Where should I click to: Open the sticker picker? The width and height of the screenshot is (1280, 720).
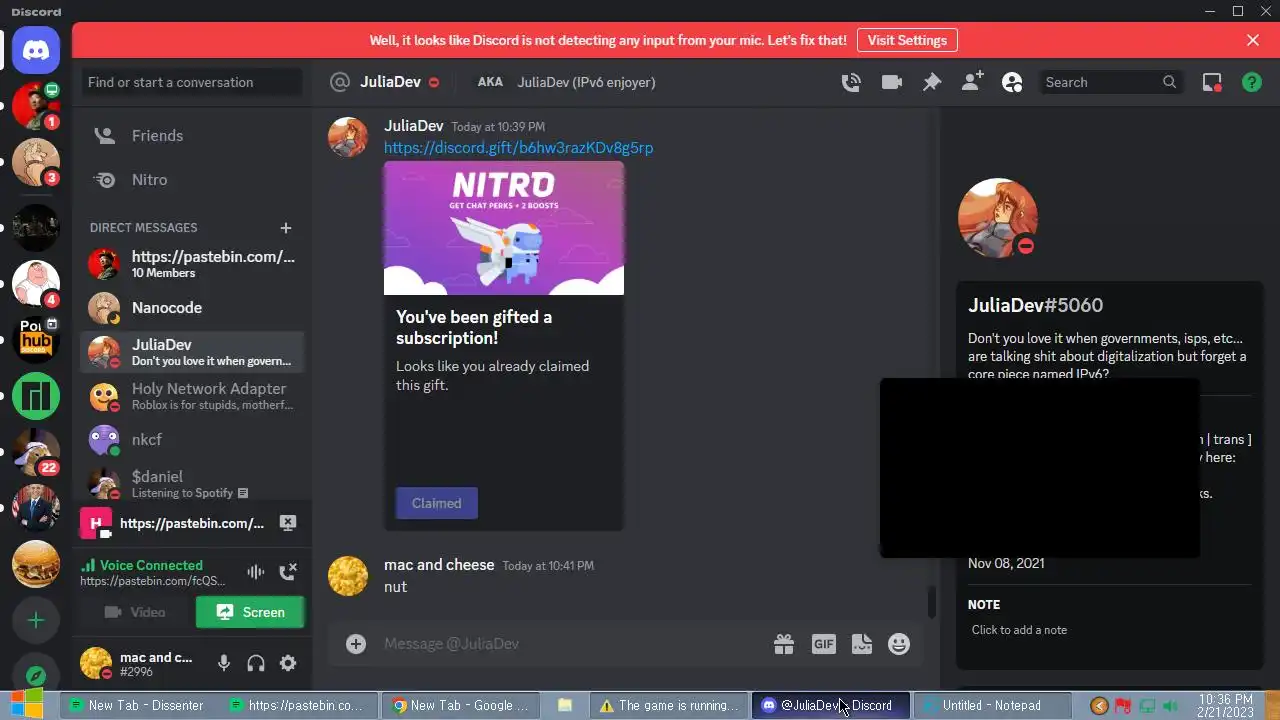pos(862,645)
